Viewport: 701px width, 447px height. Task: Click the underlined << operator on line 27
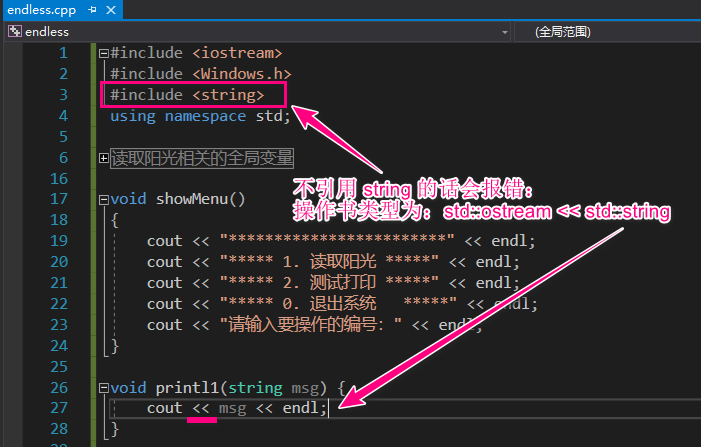point(201,408)
